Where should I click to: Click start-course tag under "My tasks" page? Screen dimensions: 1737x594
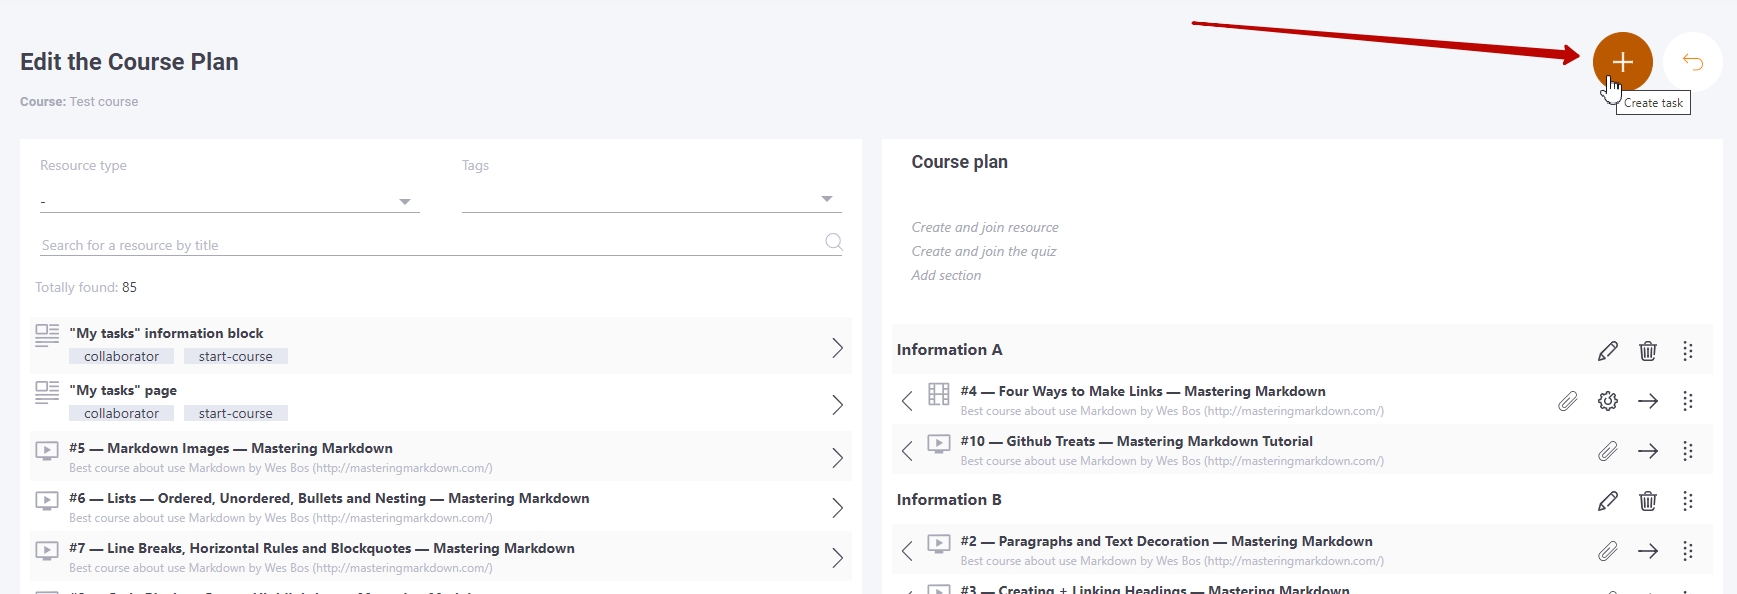click(x=235, y=413)
